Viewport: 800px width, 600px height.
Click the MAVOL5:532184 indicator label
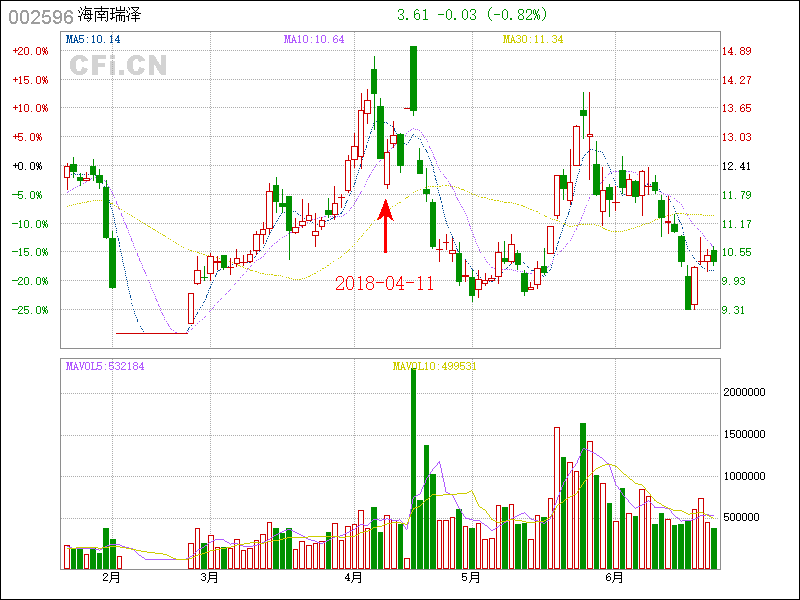pos(105,367)
